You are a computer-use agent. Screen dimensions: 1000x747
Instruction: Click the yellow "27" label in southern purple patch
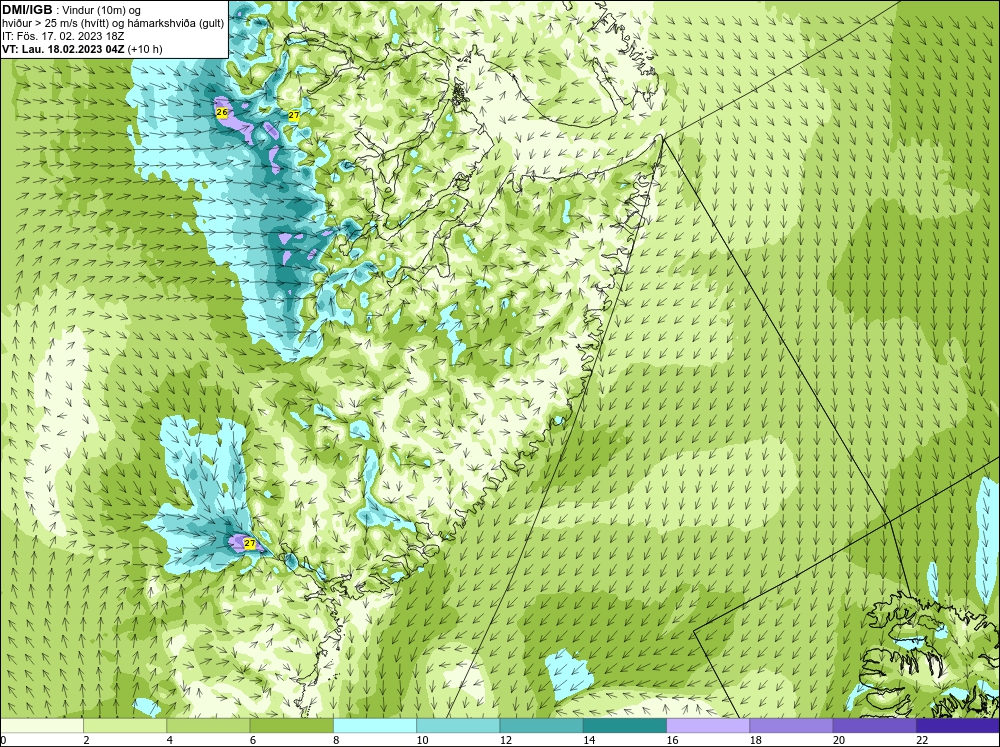click(250, 544)
